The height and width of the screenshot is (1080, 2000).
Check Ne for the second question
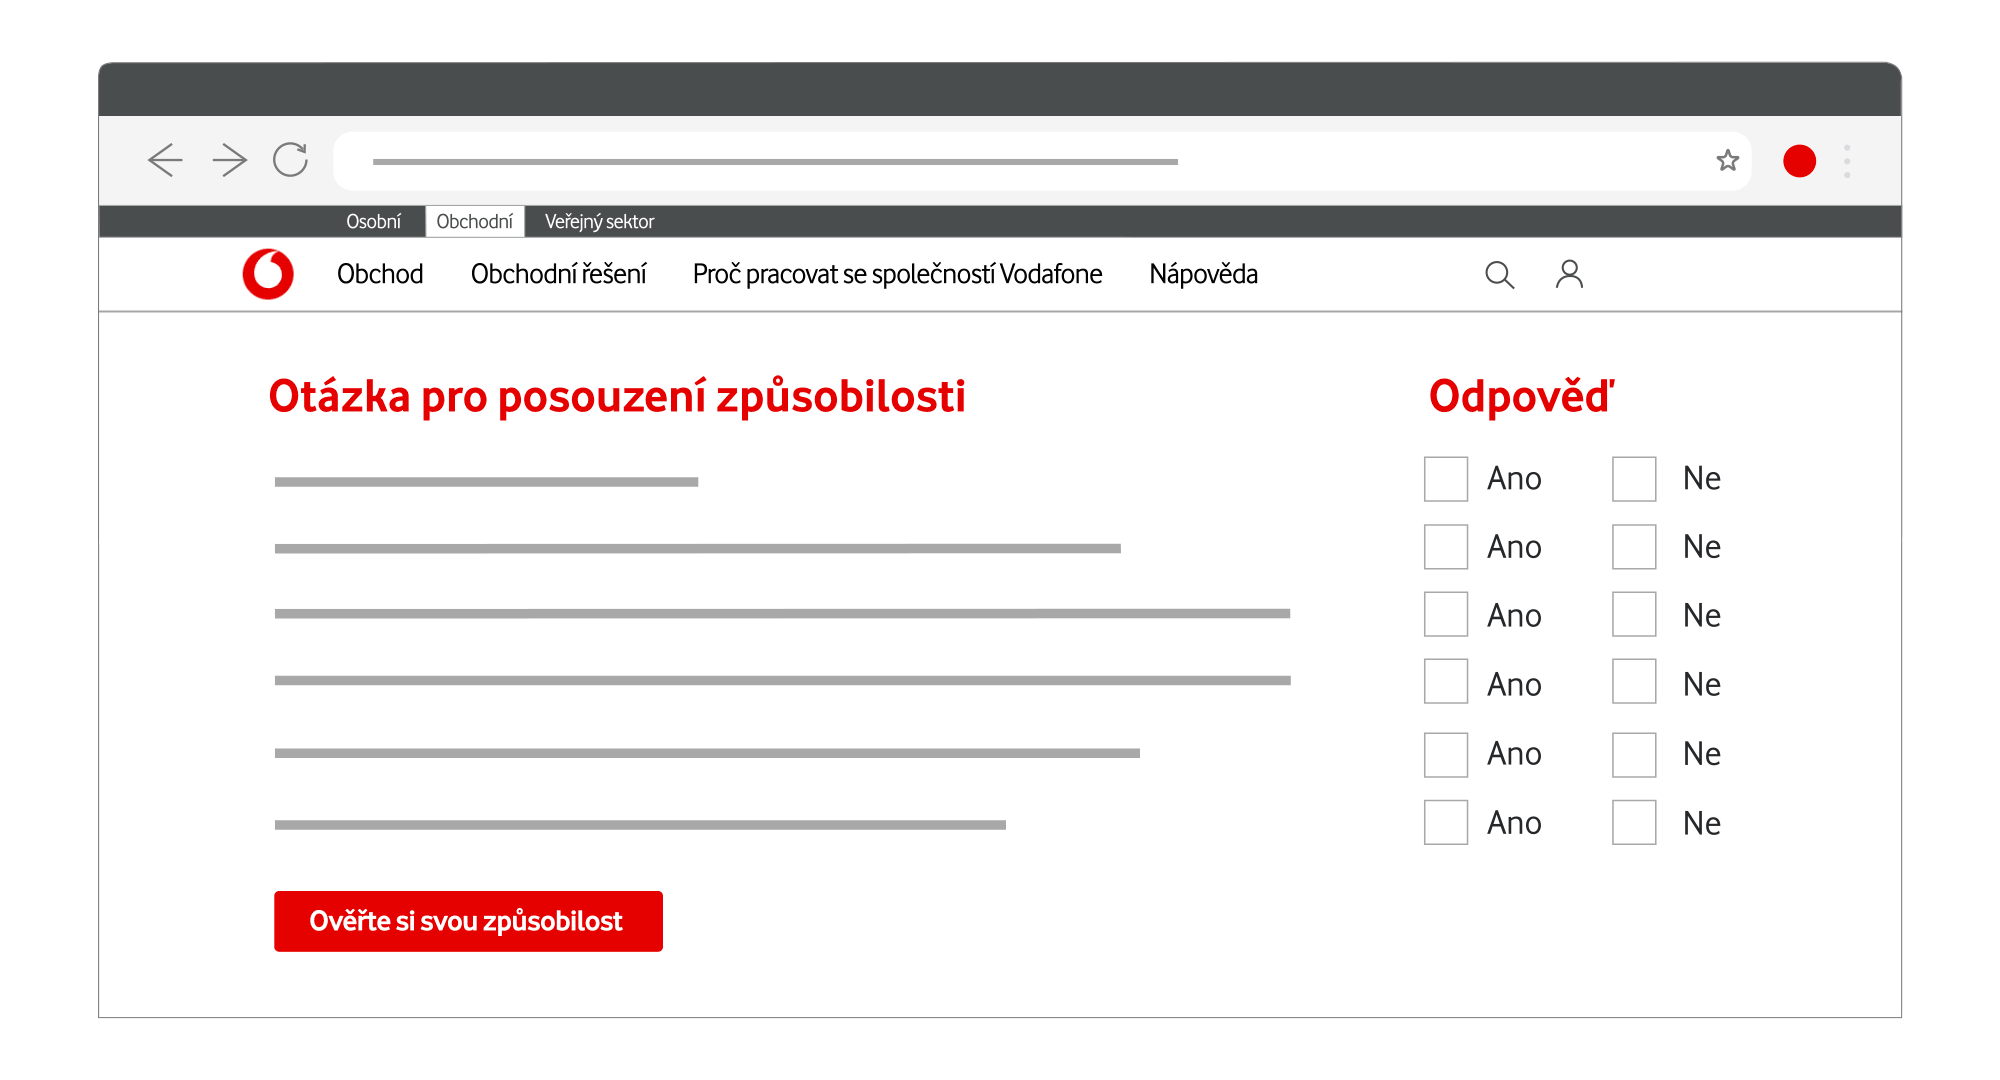tap(1634, 547)
